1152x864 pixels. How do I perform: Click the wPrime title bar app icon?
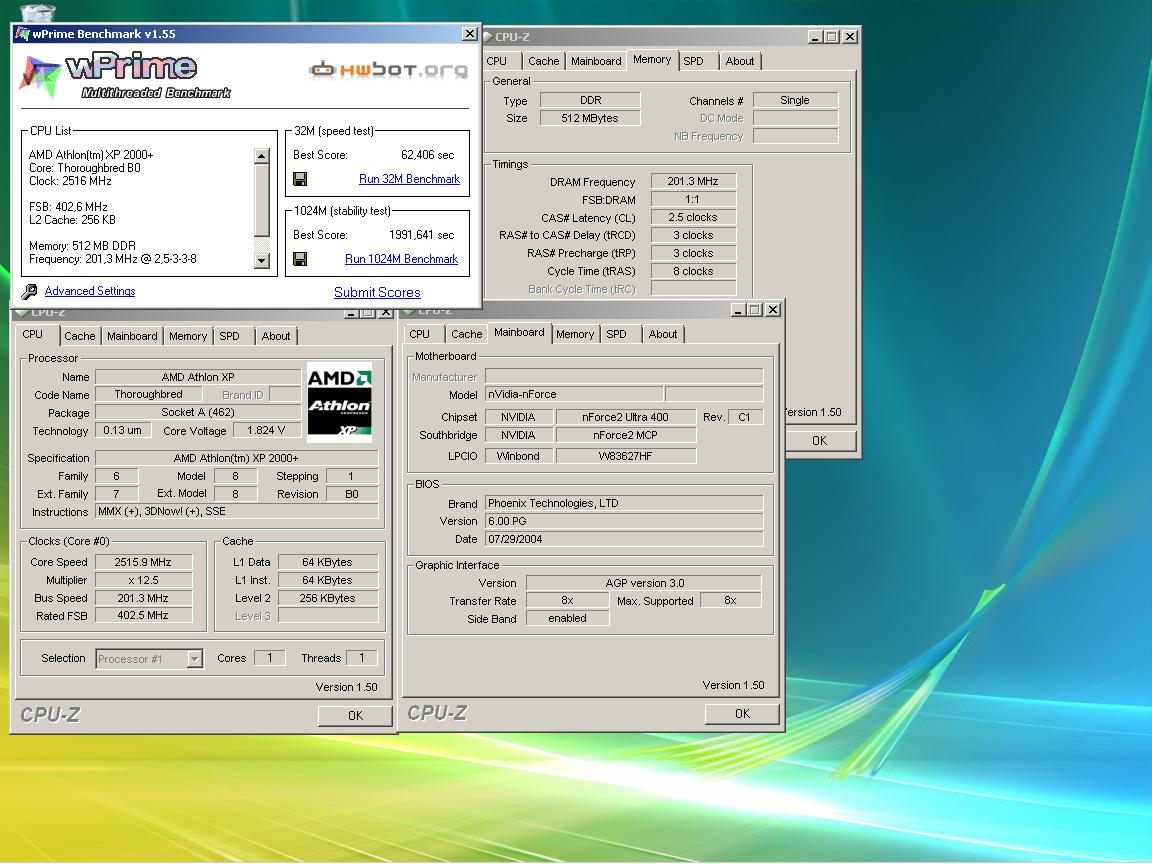[22, 34]
